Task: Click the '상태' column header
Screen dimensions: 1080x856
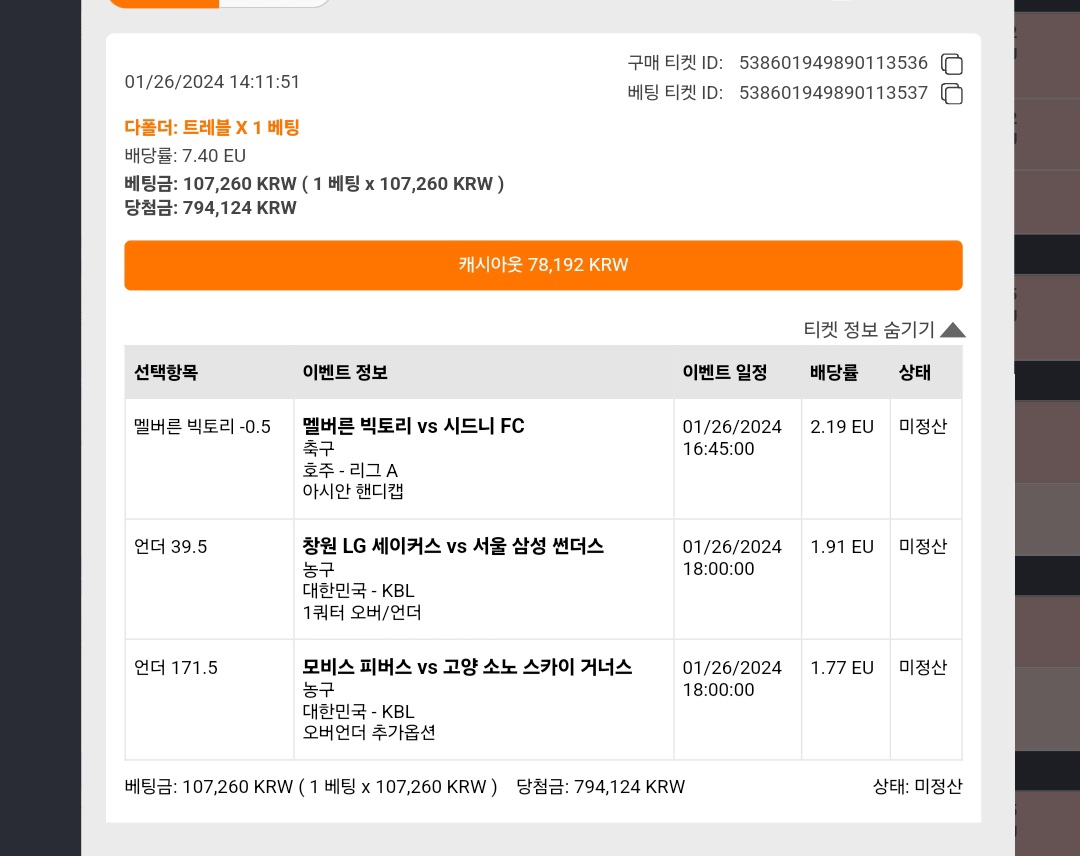Action: [915, 373]
